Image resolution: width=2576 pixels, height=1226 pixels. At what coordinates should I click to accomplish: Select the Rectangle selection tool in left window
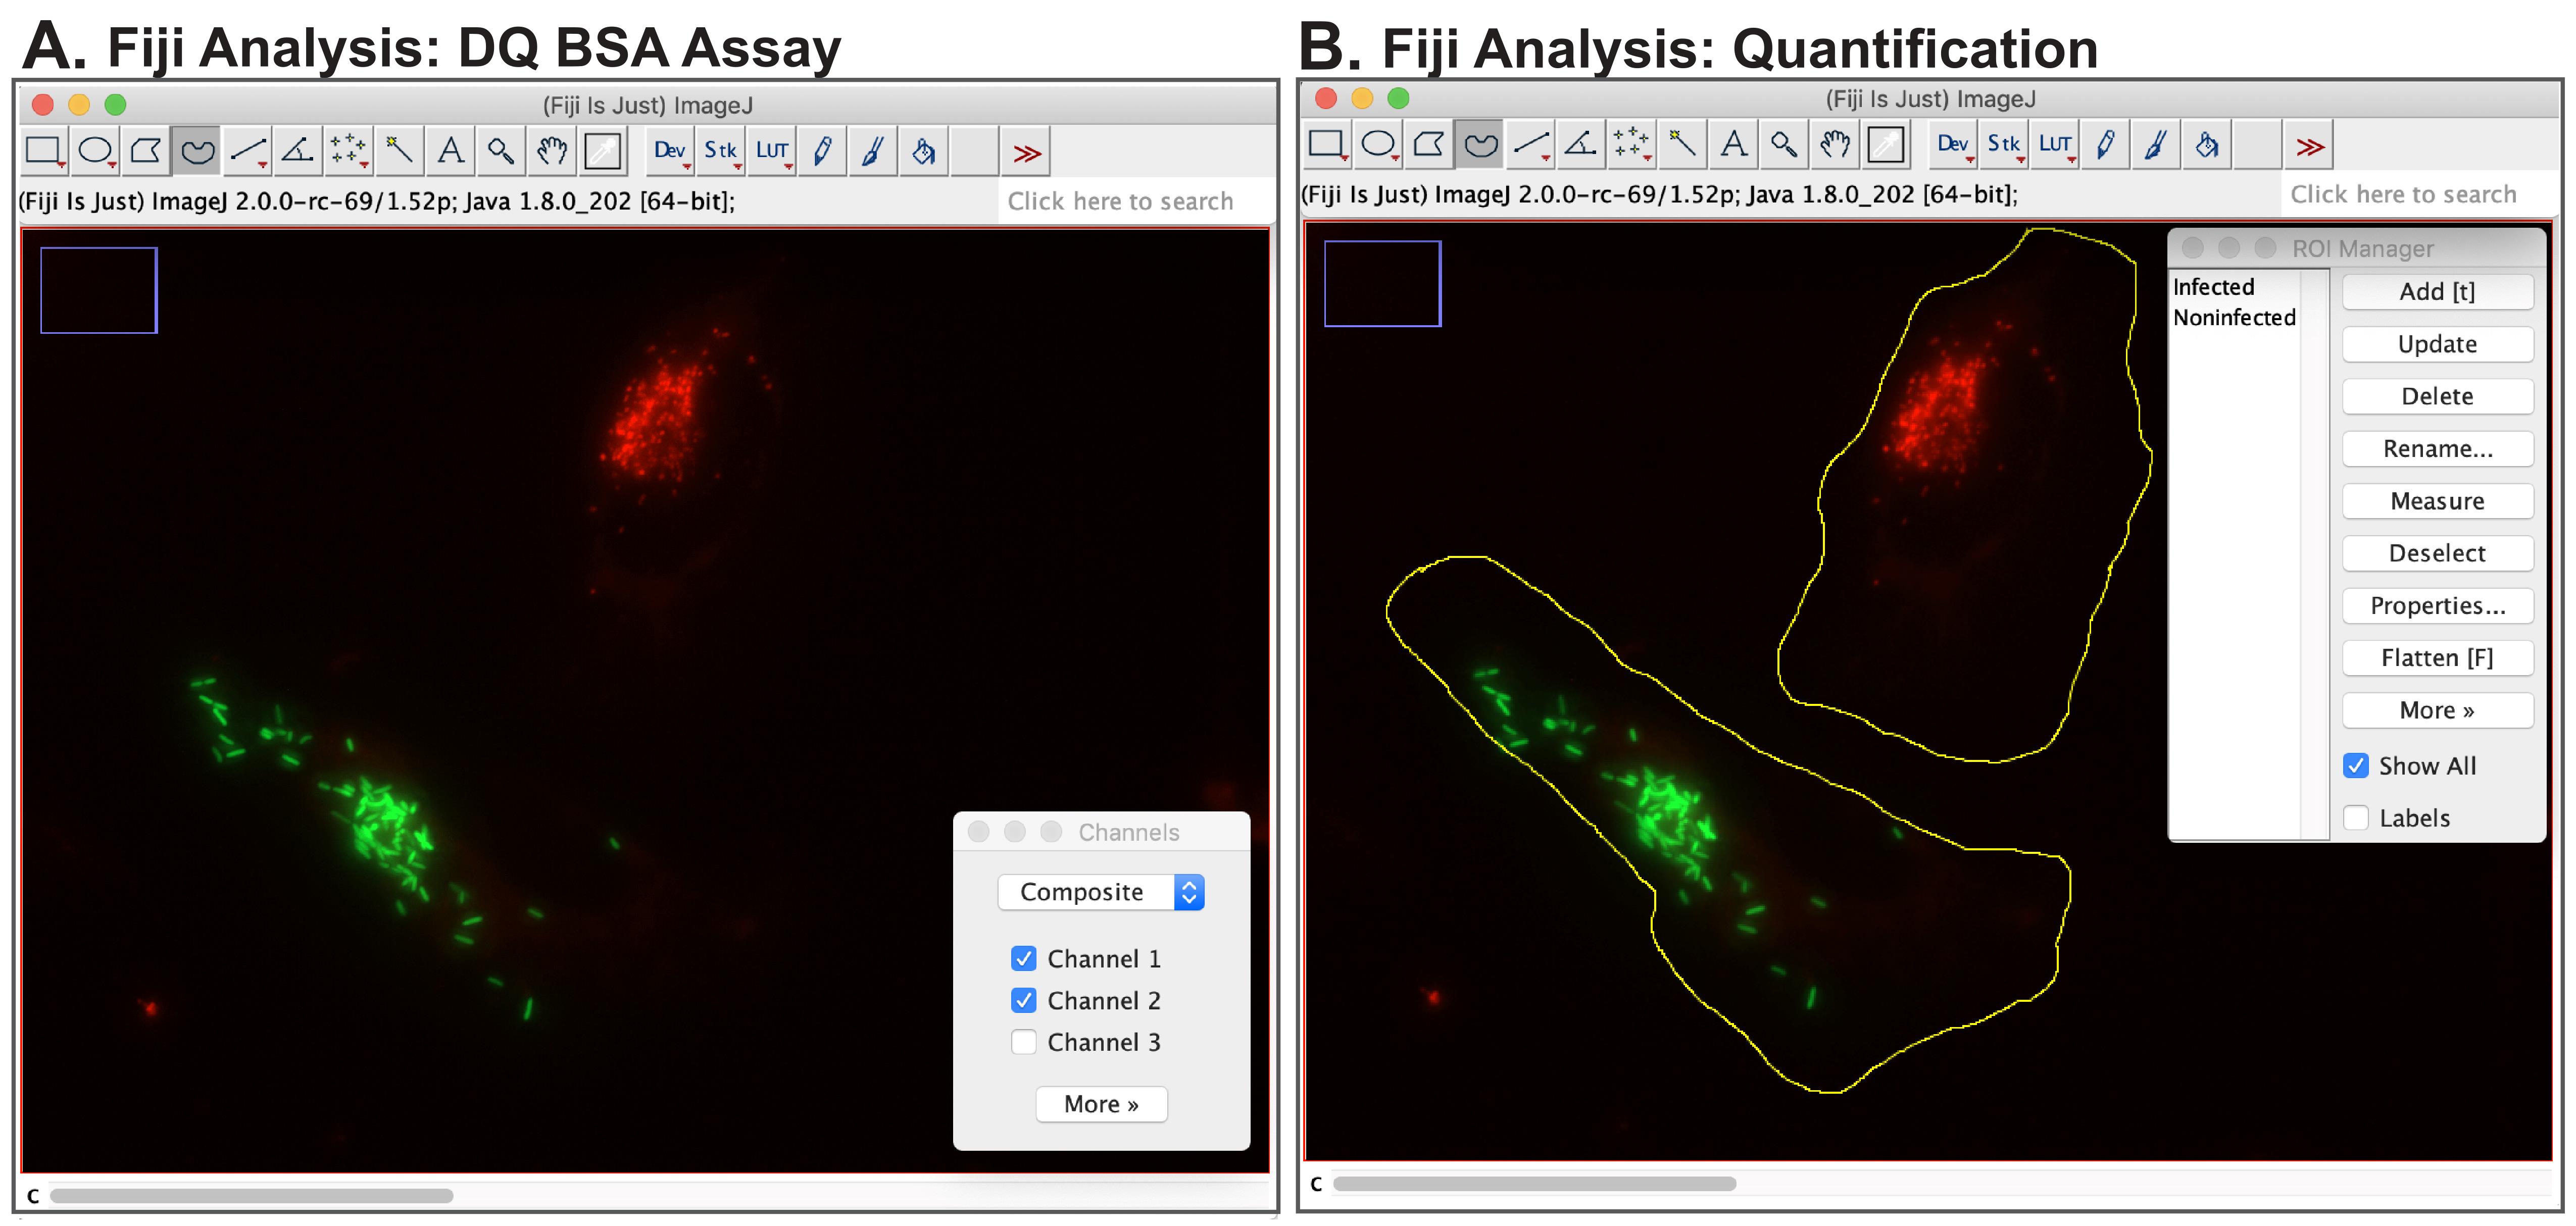[42, 151]
